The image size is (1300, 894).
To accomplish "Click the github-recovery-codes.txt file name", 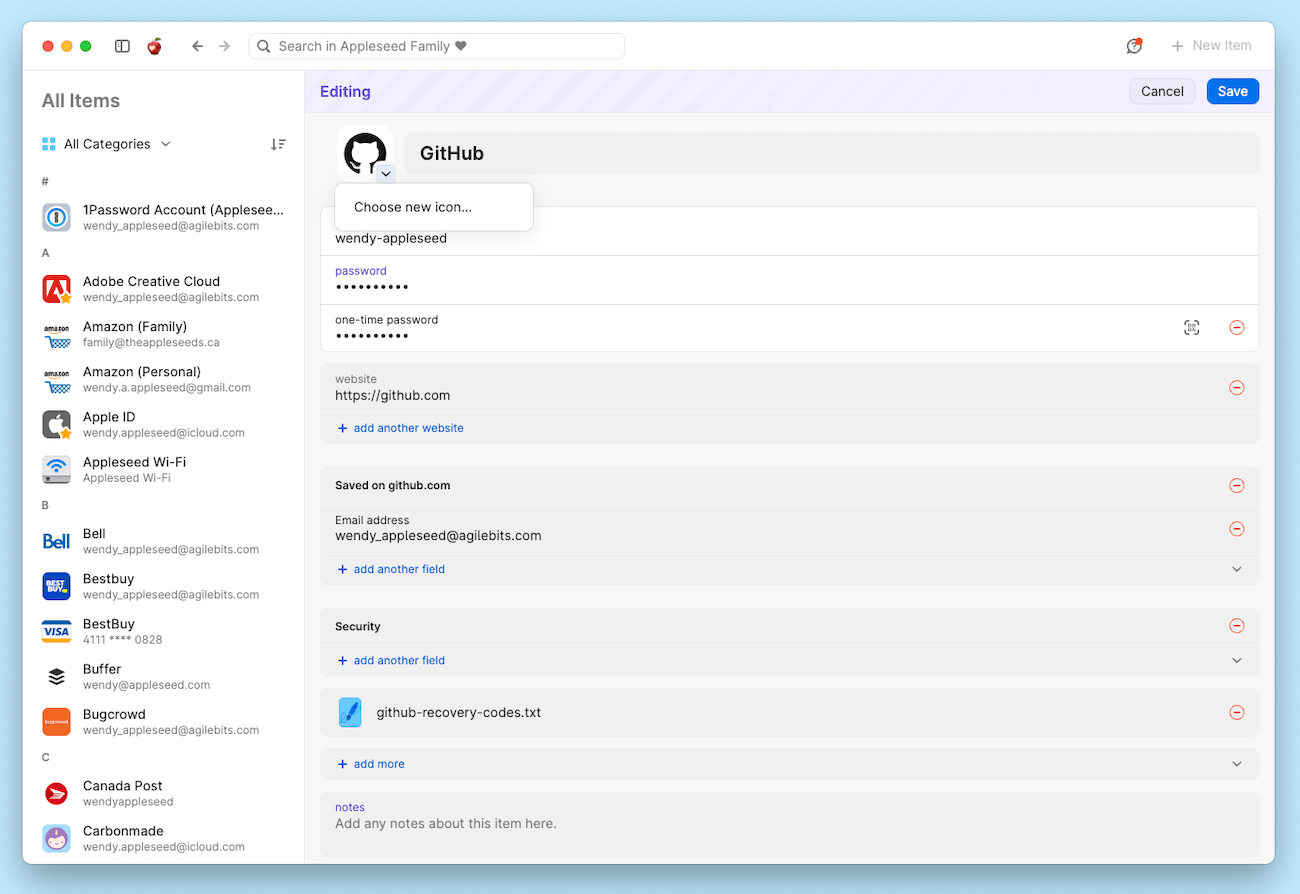I will click(x=459, y=713).
